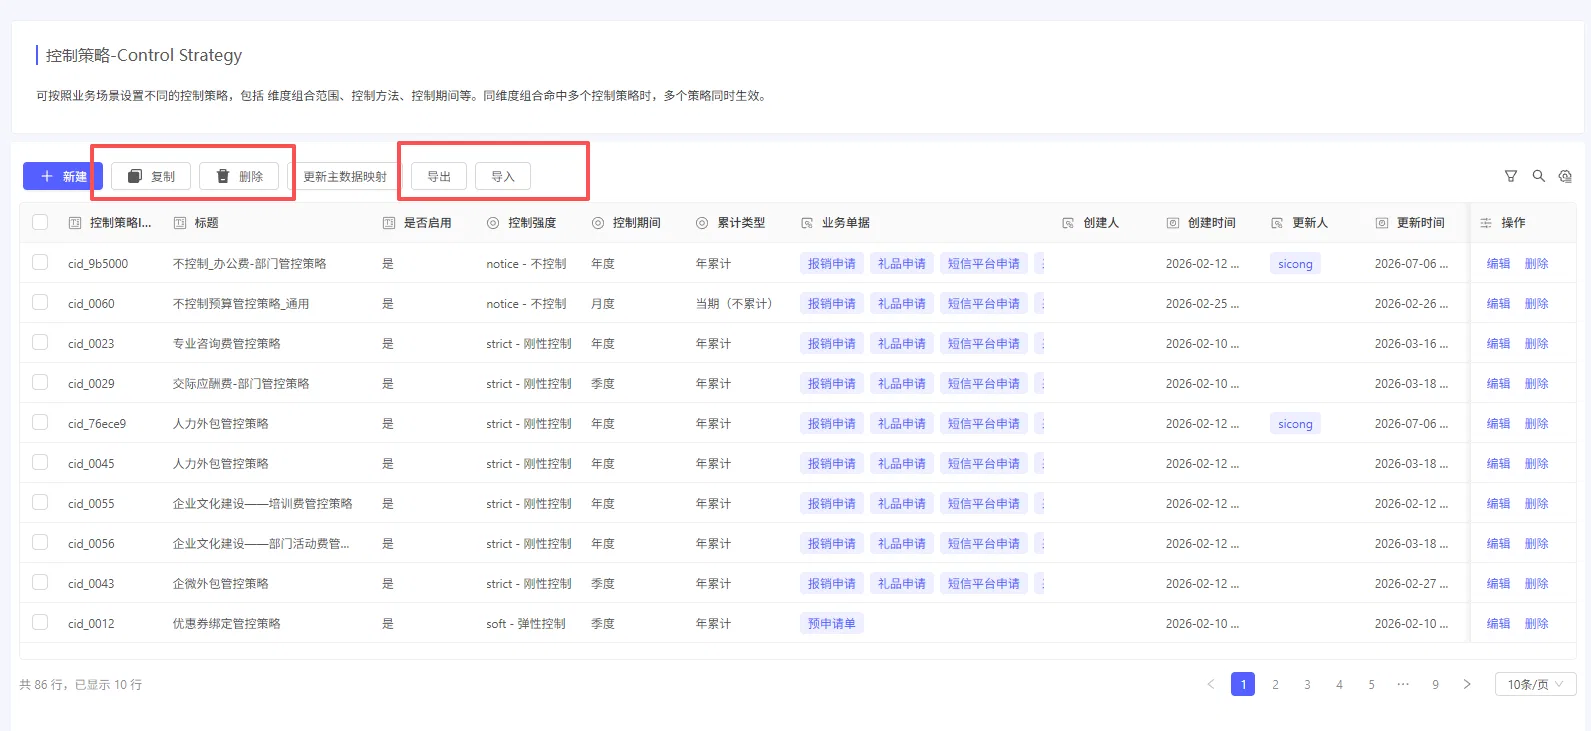Go to page 4
The height and width of the screenshot is (731, 1591).
1339,684
